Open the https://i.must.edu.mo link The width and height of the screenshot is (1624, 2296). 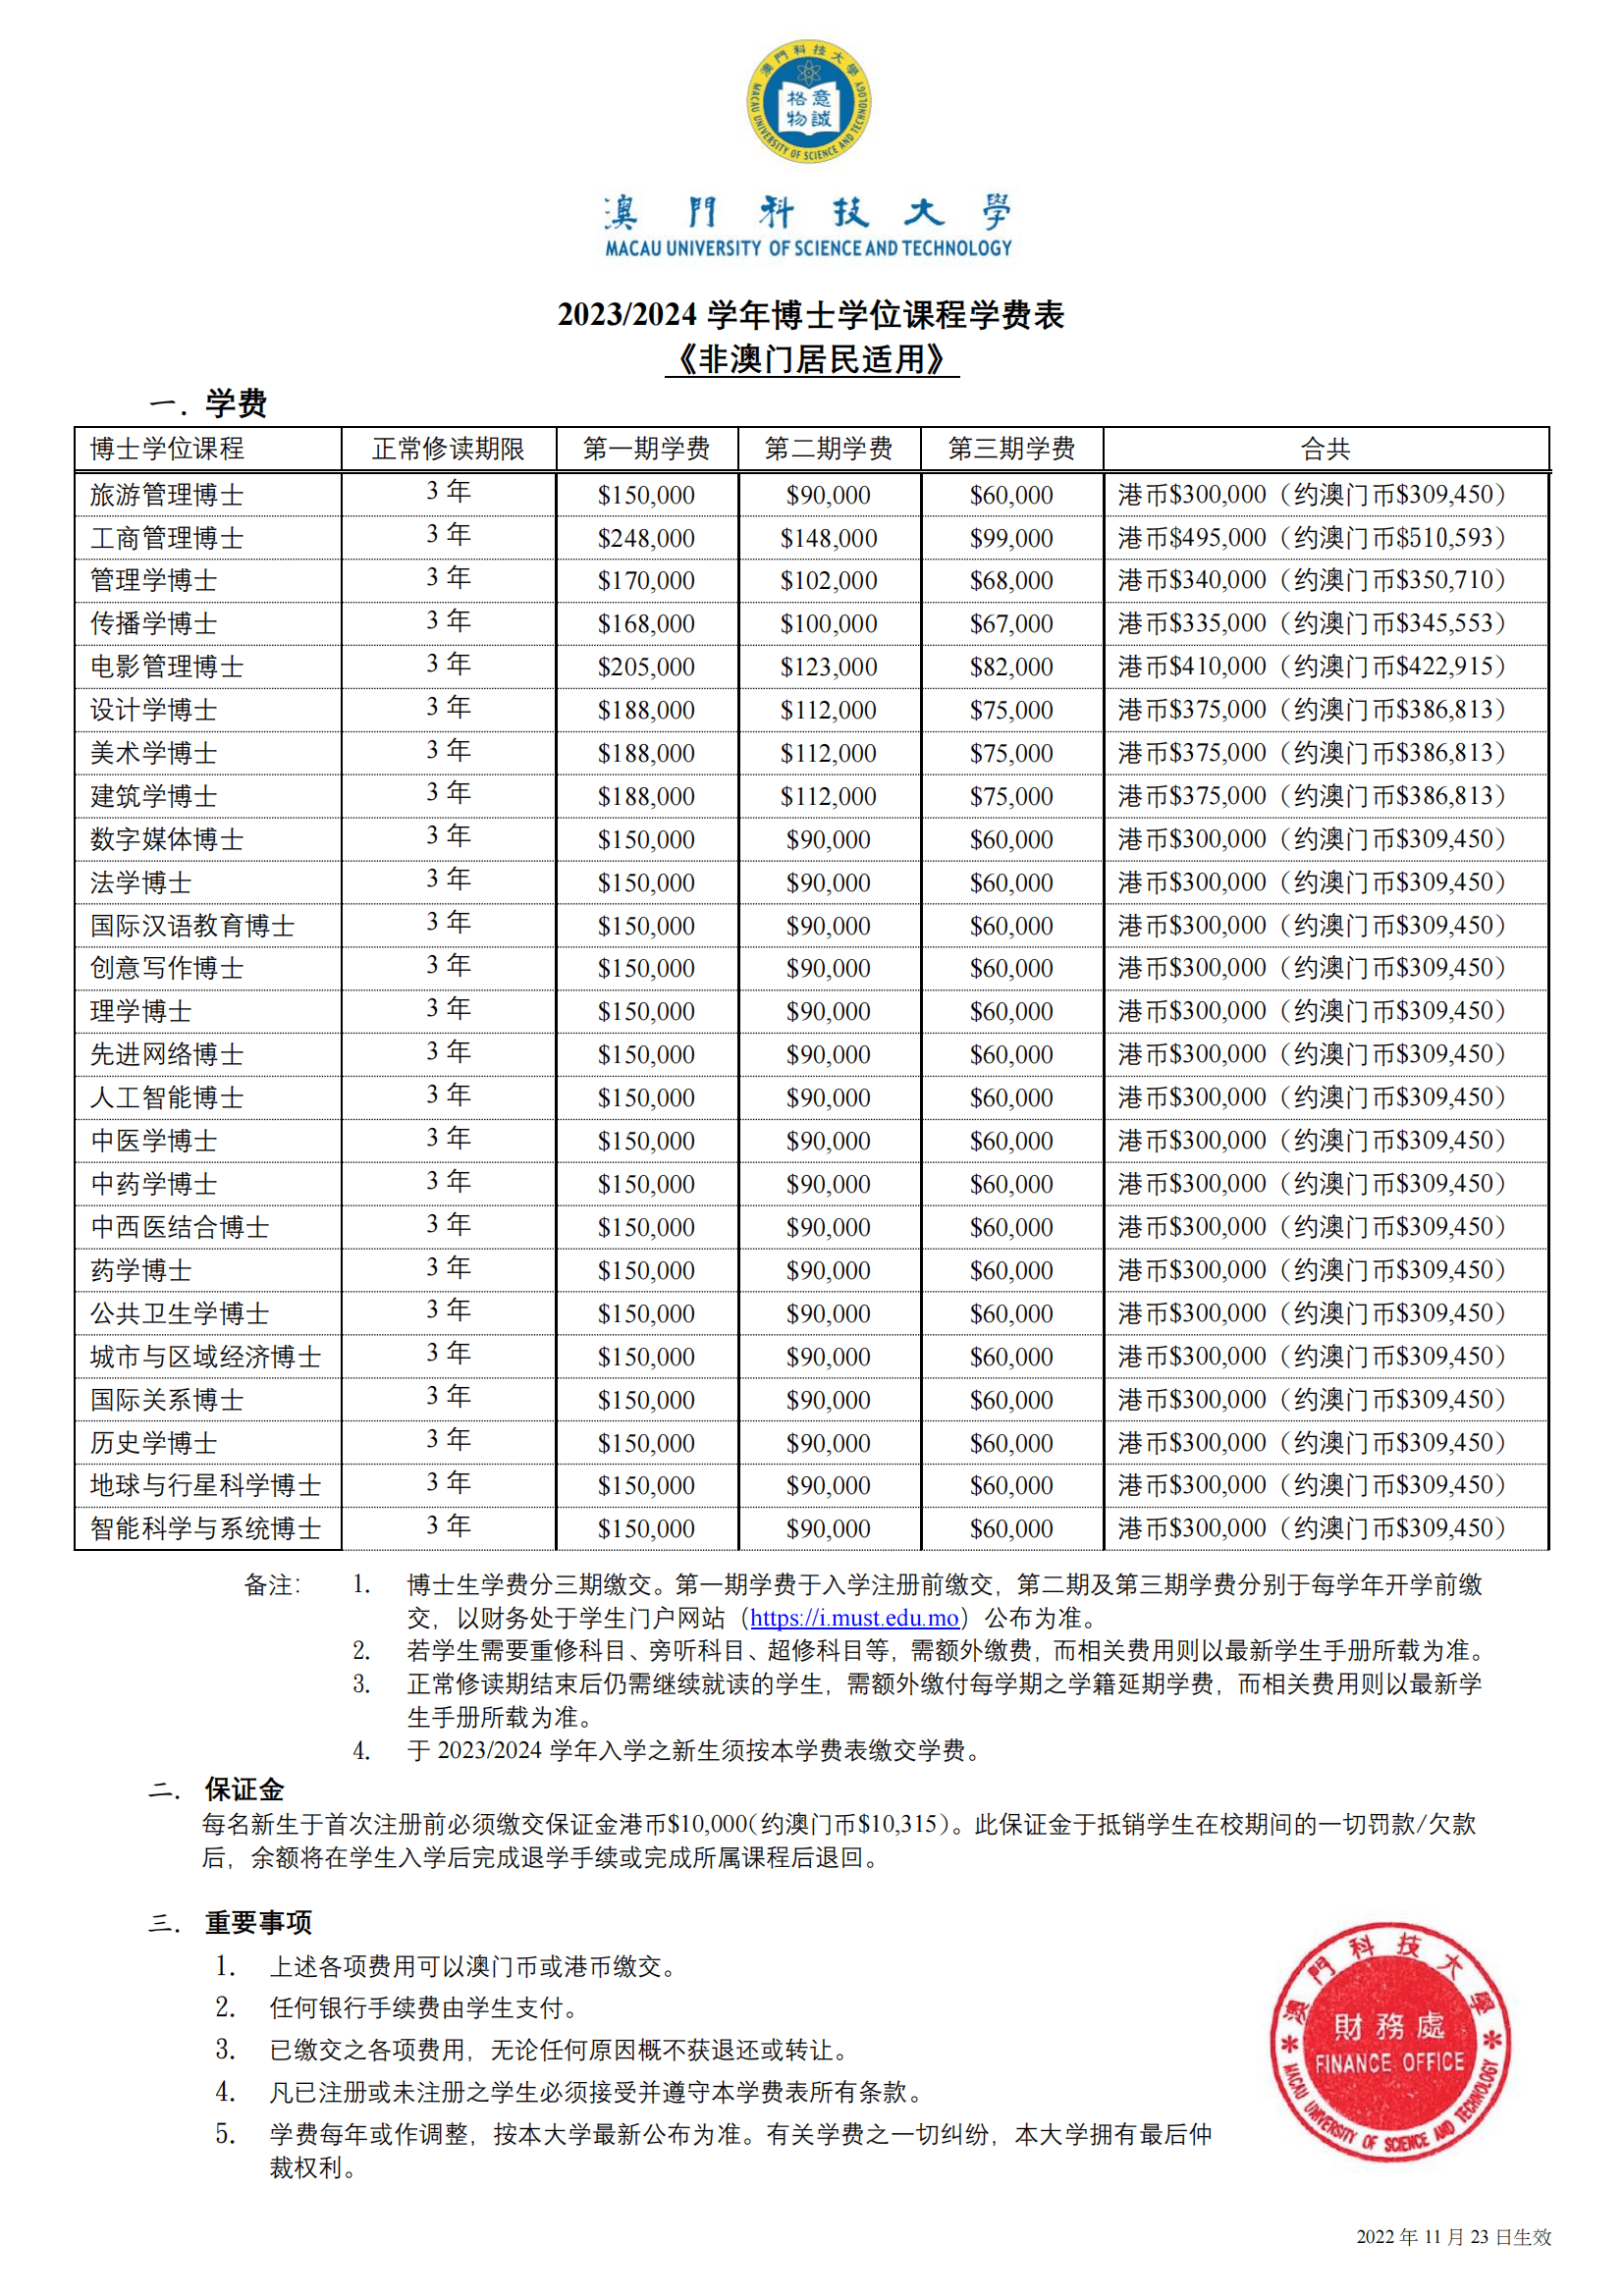point(854,1617)
